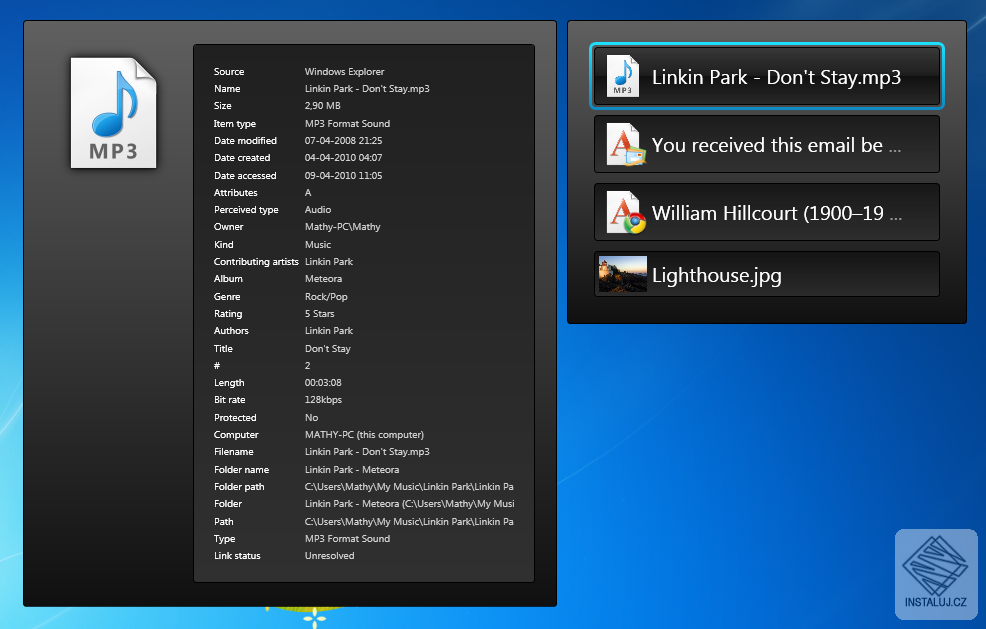Click the INSTALUJ.CZ logo badge
Viewport: 986px width, 629px height.
click(x=936, y=573)
